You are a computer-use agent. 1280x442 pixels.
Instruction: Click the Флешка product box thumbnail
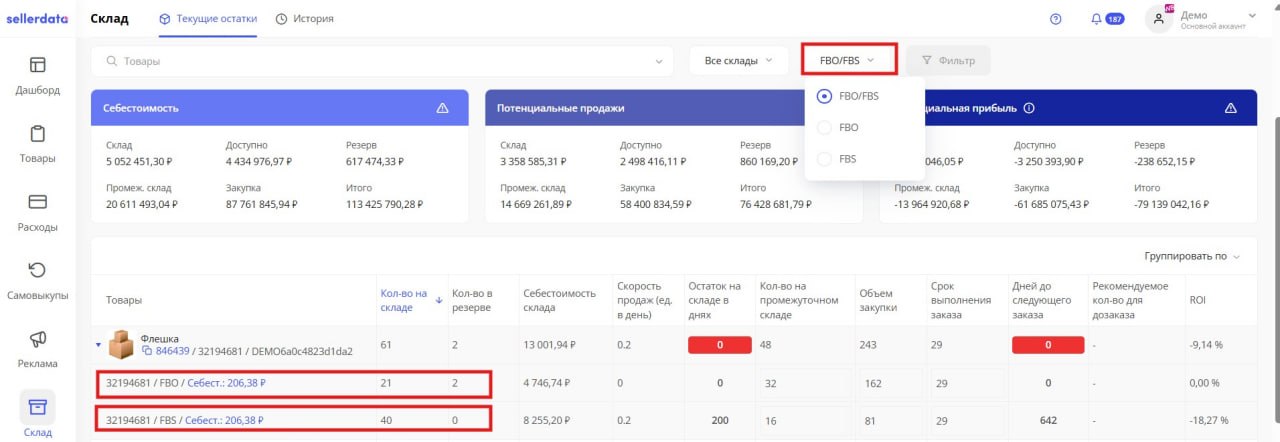tap(121, 344)
